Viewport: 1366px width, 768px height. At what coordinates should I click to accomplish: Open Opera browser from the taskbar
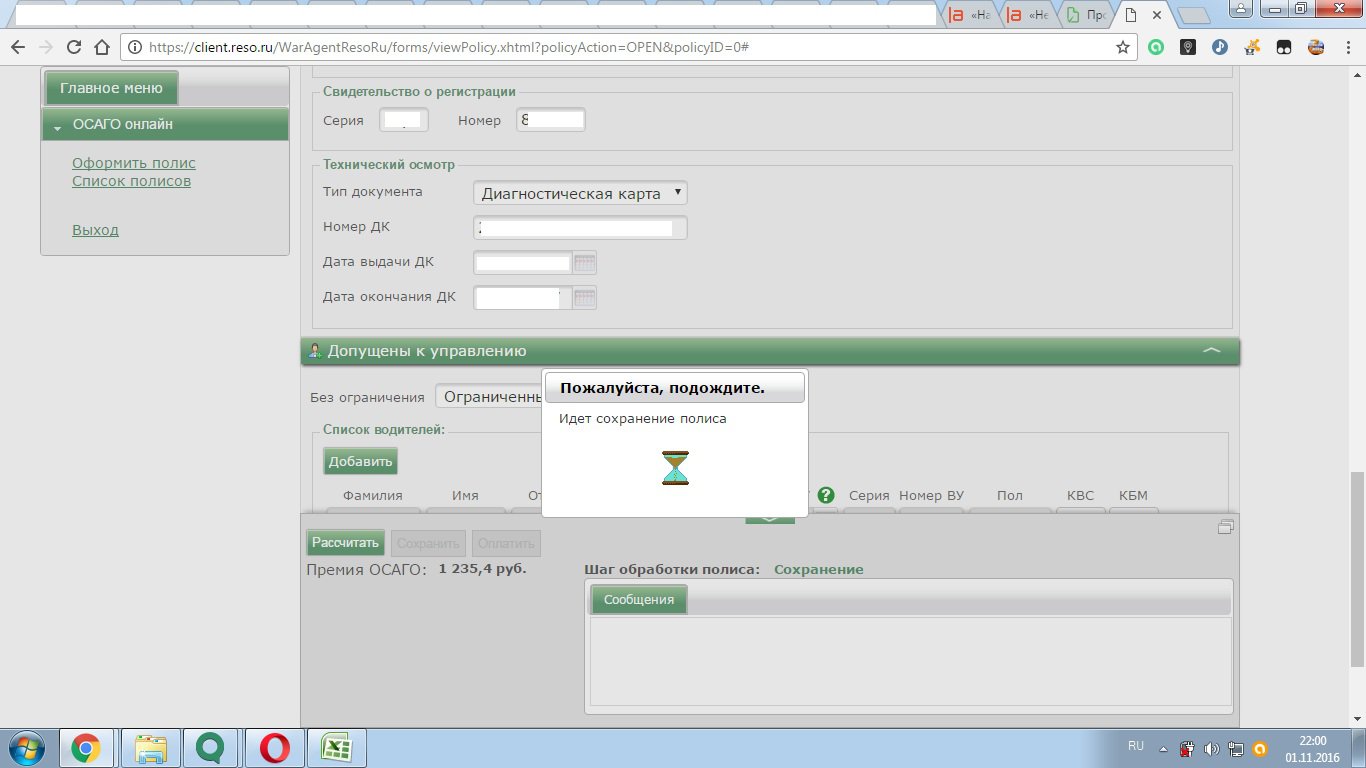pos(275,747)
